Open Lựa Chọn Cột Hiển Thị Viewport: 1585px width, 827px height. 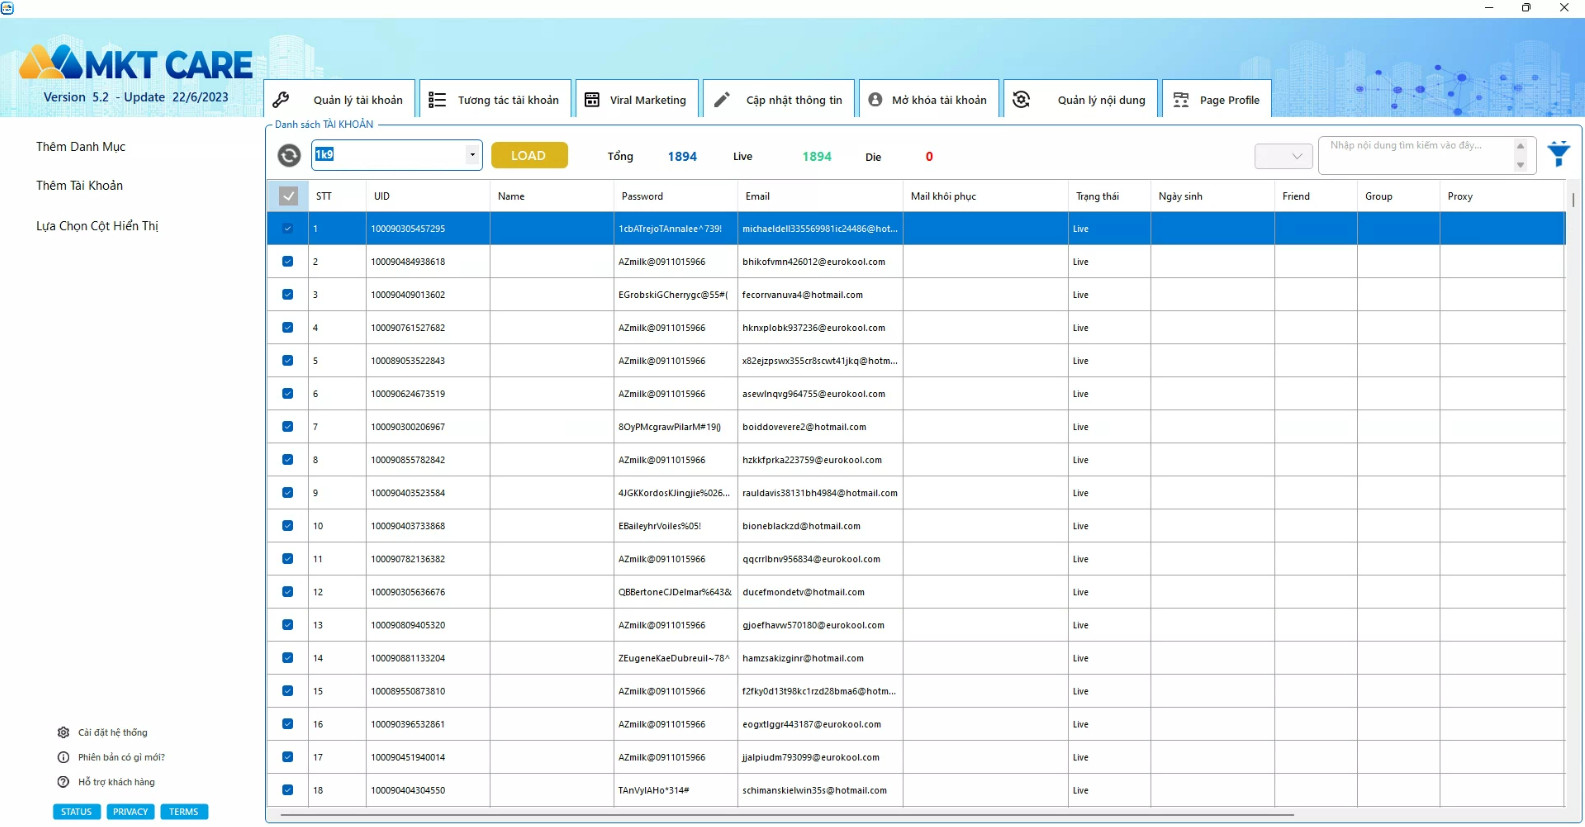pyautogui.click(x=97, y=226)
